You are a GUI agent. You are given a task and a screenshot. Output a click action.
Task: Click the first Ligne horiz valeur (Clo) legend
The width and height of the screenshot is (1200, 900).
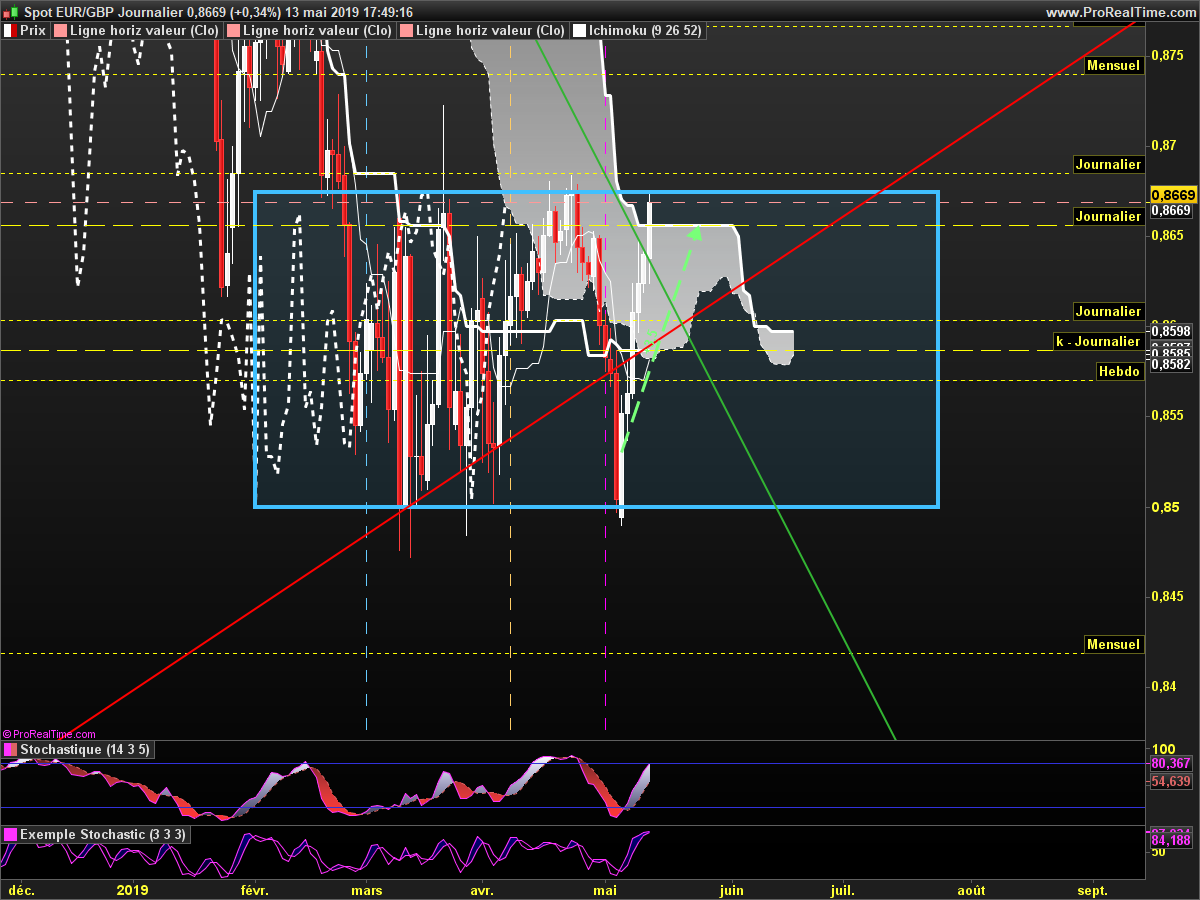138,31
